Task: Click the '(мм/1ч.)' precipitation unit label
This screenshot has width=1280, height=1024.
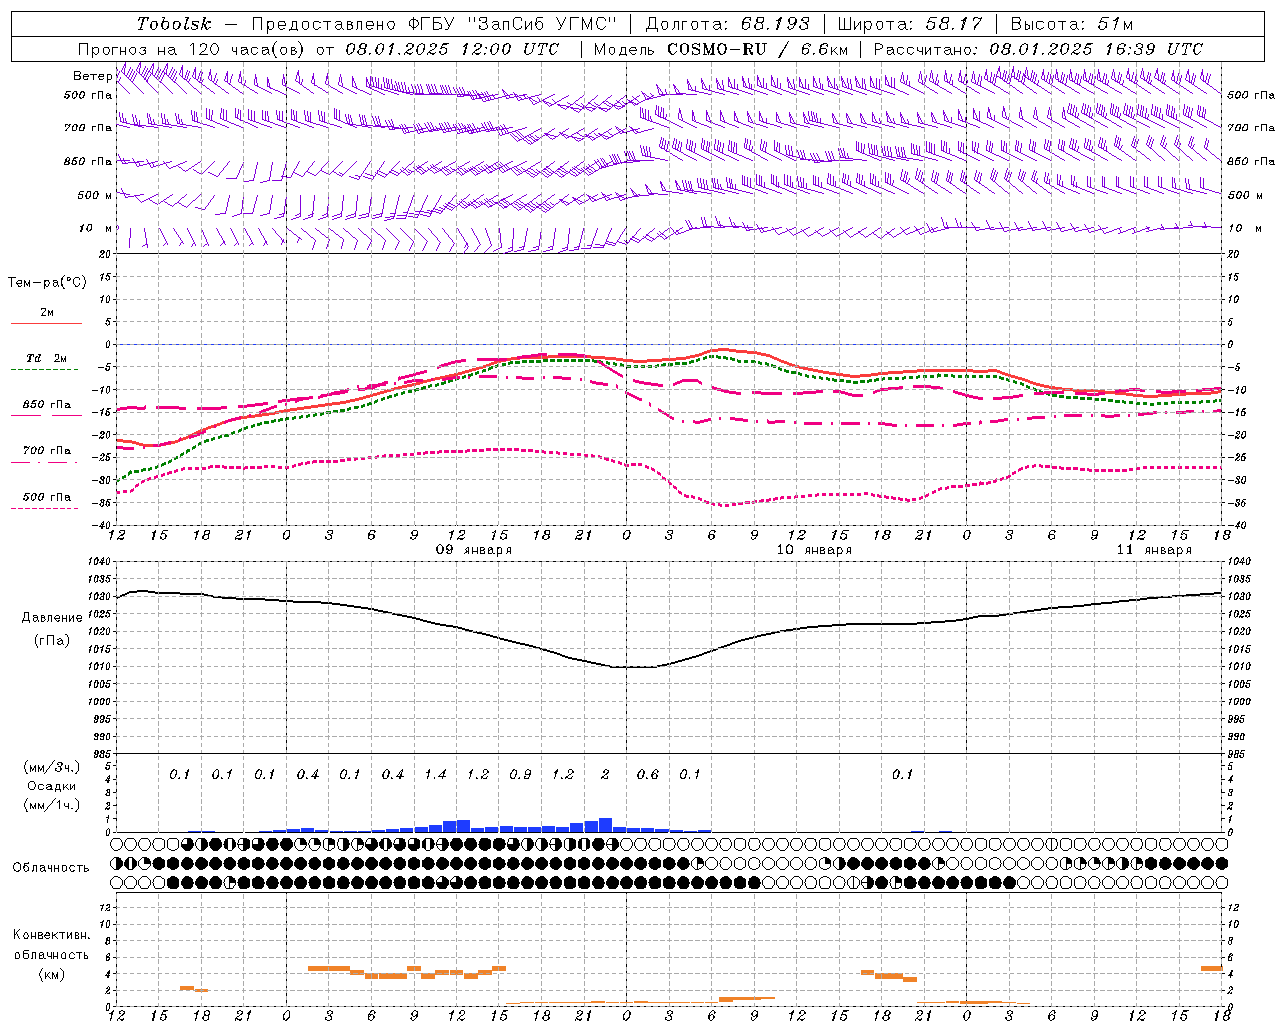Action: [x=51, y=805]
